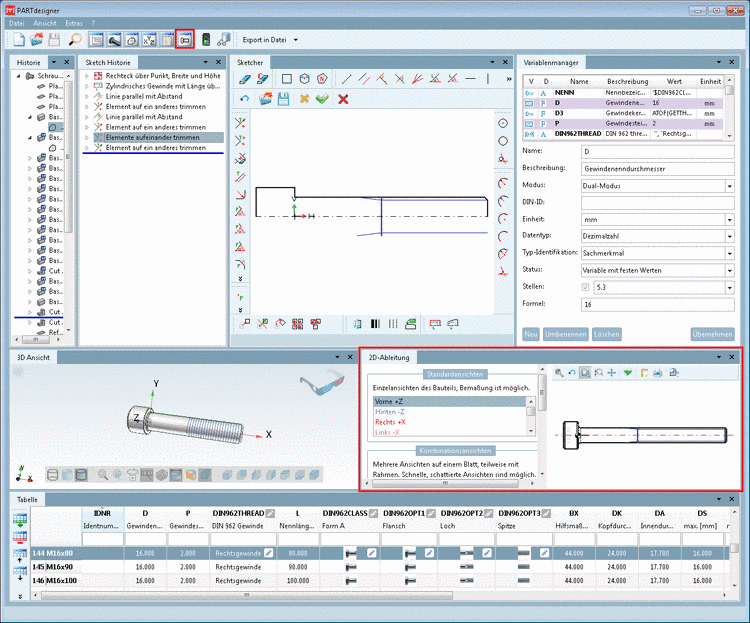Click the Tabelle horizontal scrollbar
750x623 pixels.
click(246, 596)
